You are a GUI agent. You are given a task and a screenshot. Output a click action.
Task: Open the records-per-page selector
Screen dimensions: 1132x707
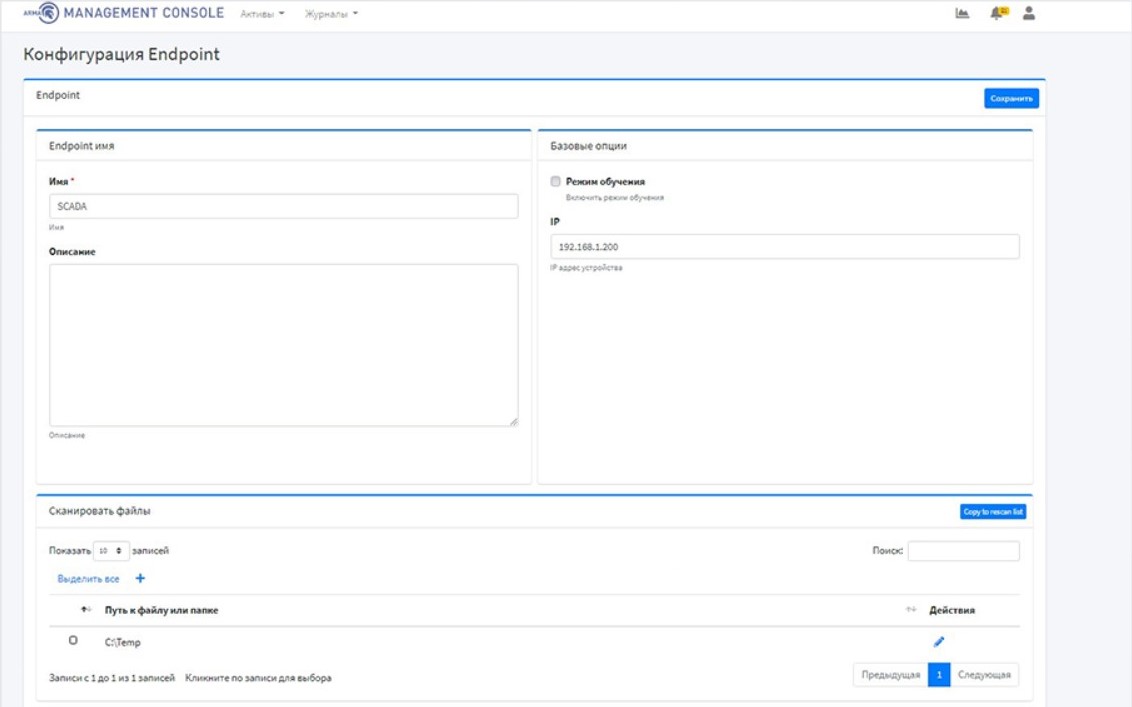[111, 551]
